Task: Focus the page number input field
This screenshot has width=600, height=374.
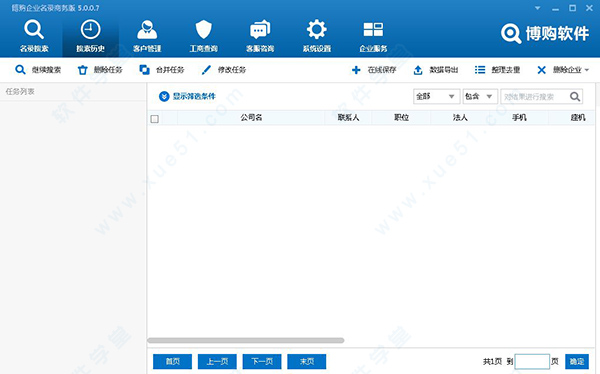Action: [x=532, y=361]
